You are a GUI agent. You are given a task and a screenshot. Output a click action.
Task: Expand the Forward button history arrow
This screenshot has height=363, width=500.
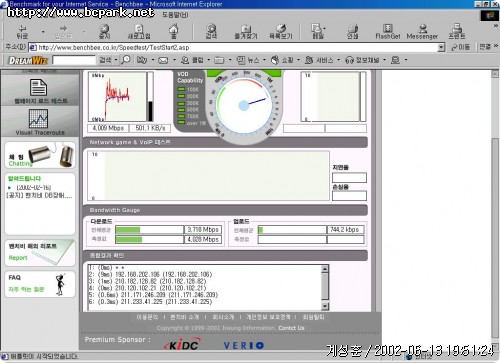[x=84, y=32]
